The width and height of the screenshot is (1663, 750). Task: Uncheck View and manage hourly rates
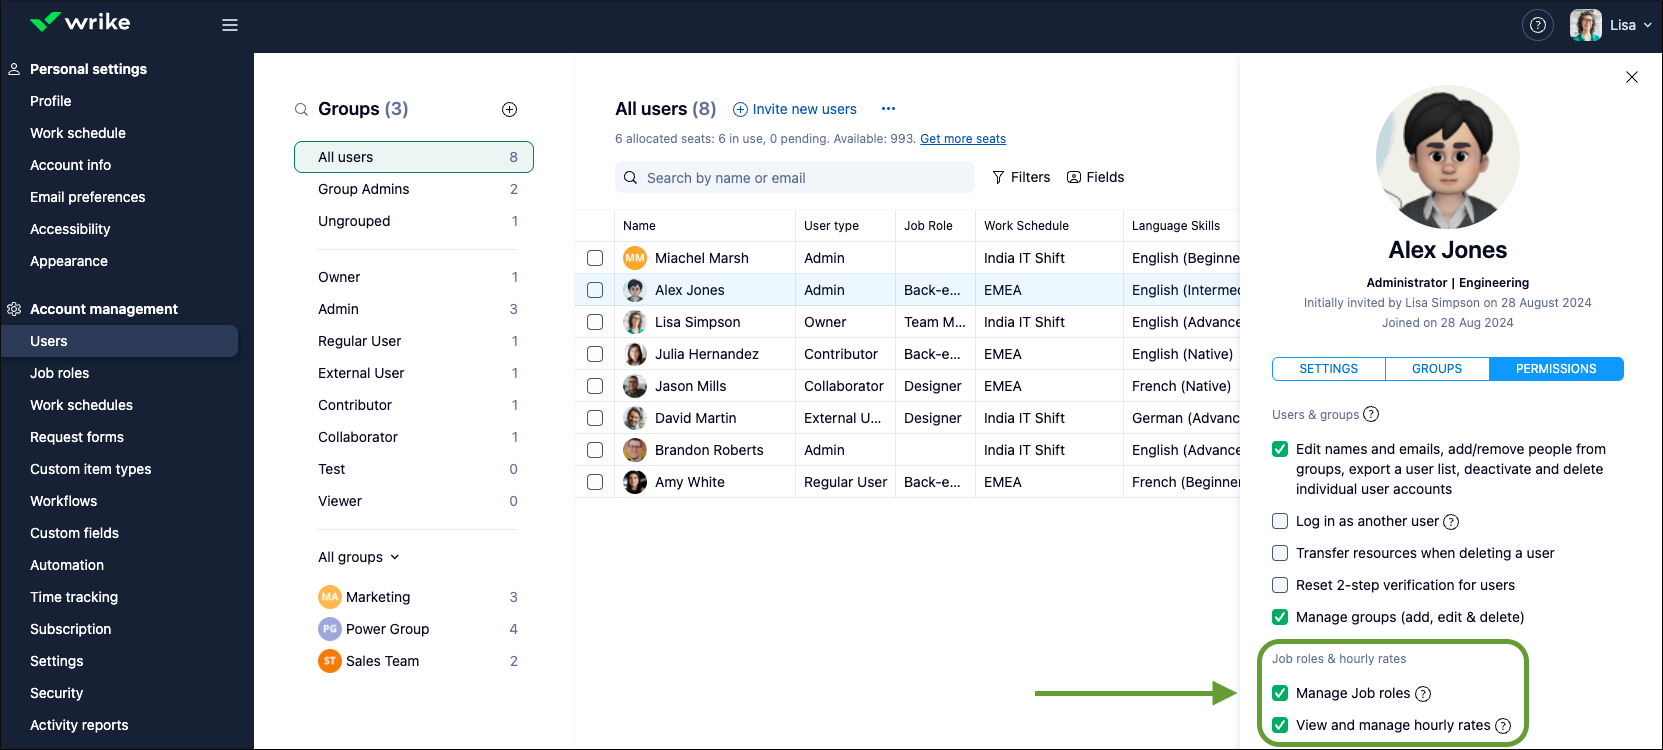pyautogui.click(x=1280, y=725)
